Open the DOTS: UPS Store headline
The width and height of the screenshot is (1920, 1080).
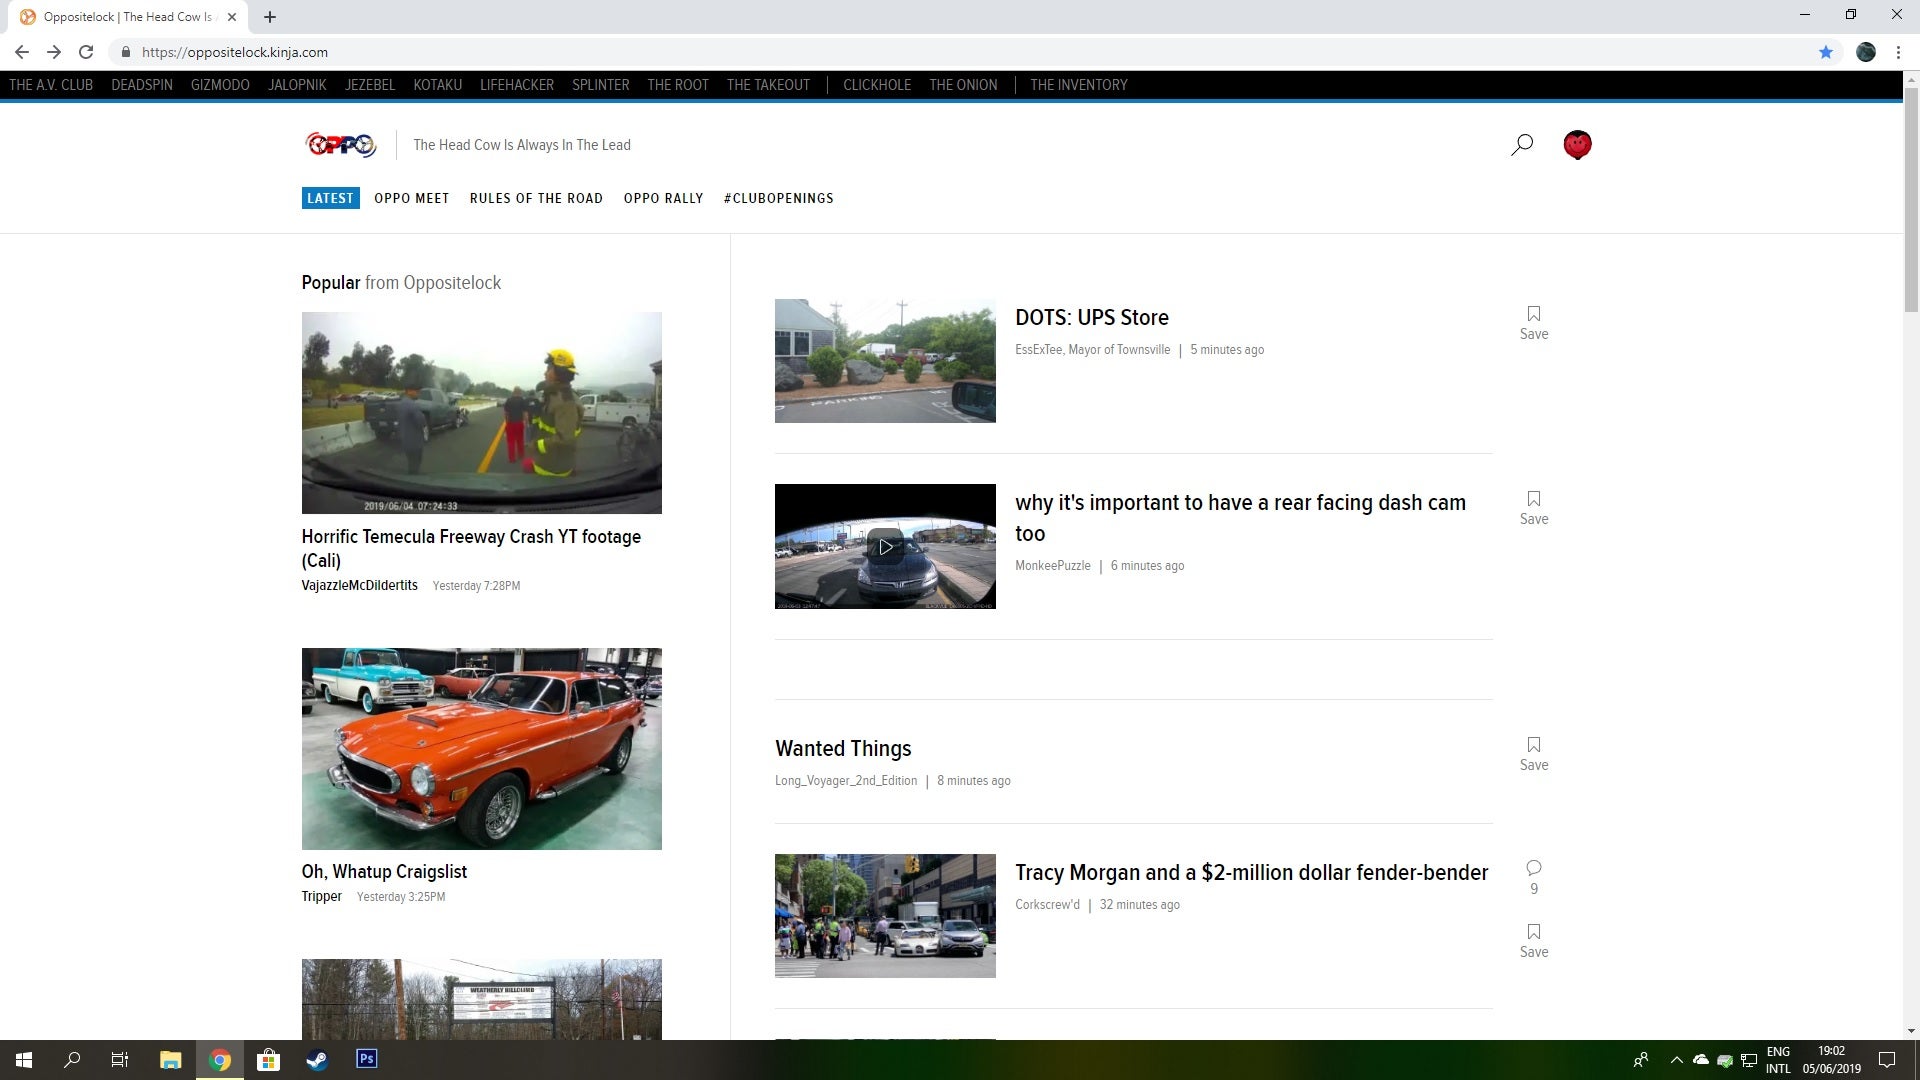point(1092,317)
